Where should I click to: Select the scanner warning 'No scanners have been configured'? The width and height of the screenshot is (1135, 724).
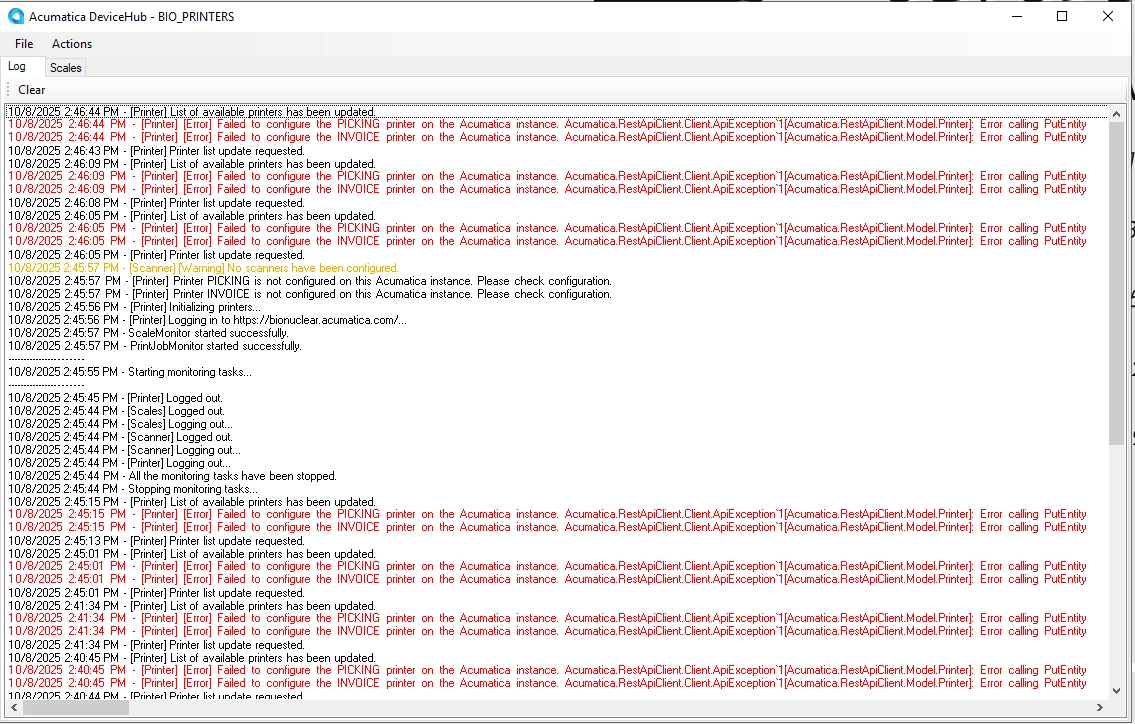click(203, 268)
